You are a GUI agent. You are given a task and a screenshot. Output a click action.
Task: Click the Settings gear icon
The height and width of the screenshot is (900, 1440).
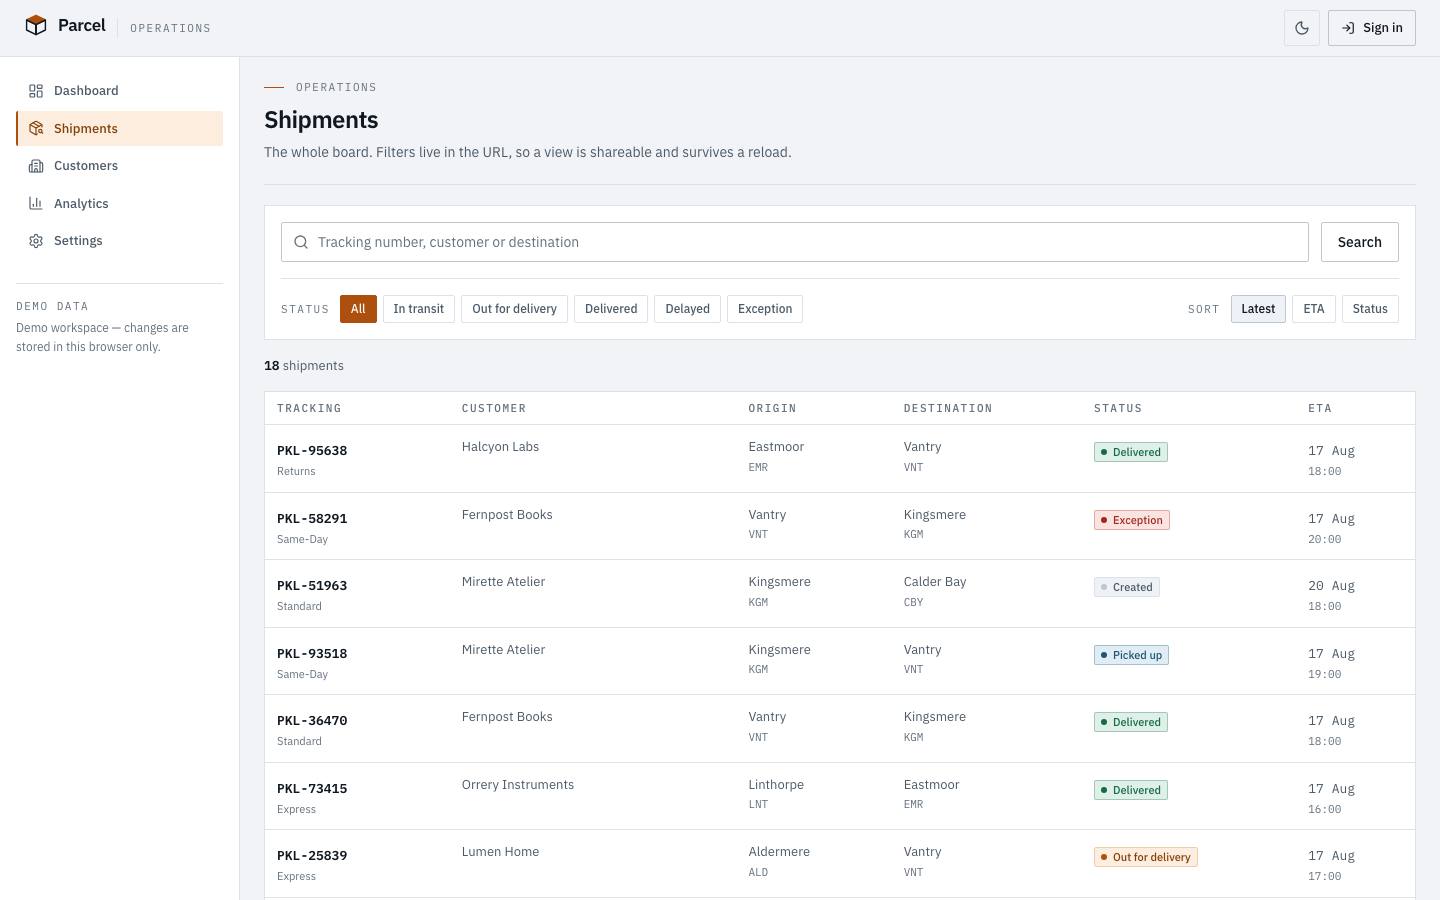click(x=36, y=241)
